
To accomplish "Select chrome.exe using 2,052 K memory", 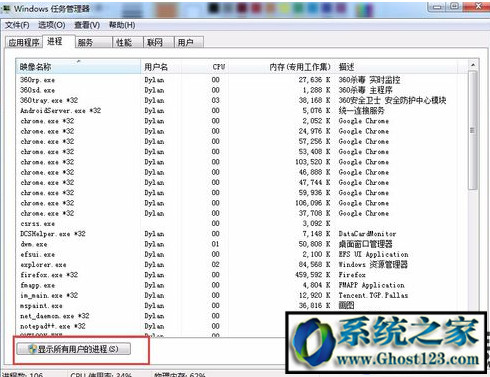I will (x=242, y=121).
